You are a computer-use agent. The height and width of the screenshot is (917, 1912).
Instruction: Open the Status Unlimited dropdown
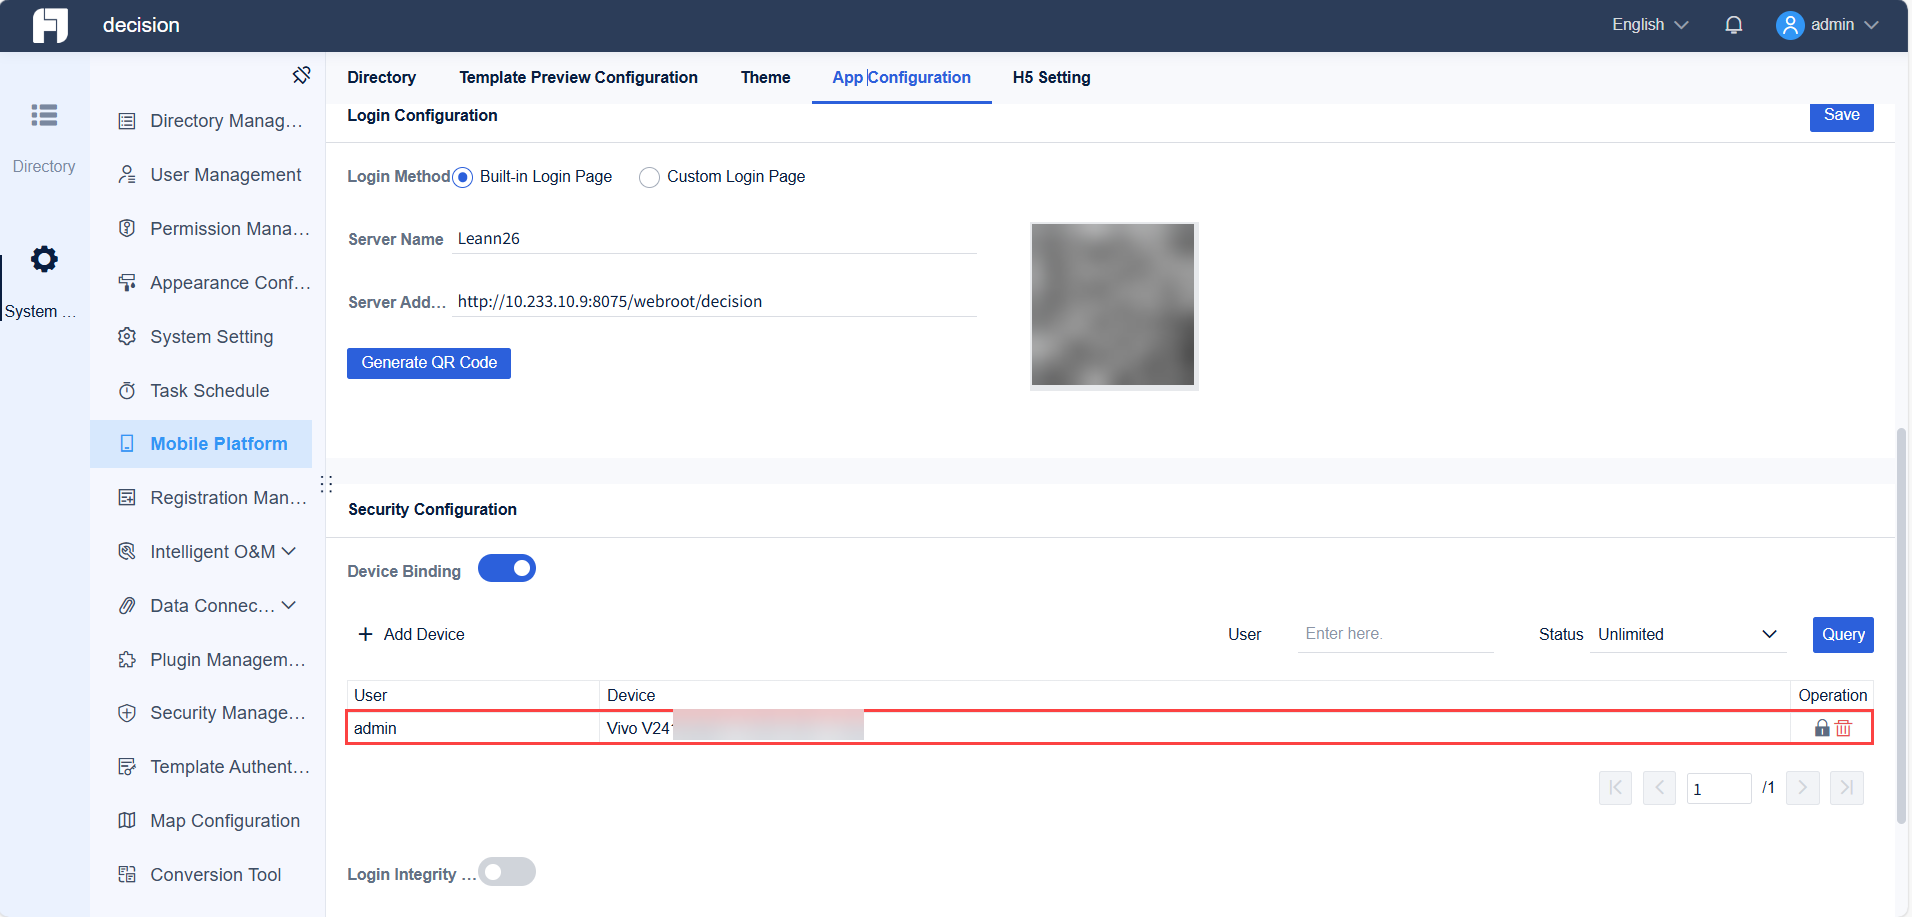click(1687, 634)
